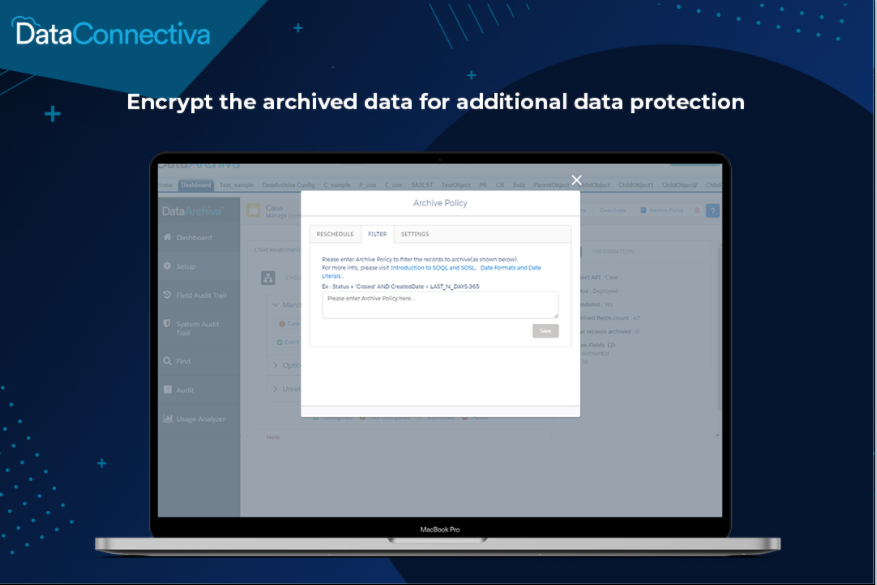Click the Archive Policy toolbar button
This screenshot has height=585, width=877.
662,210
